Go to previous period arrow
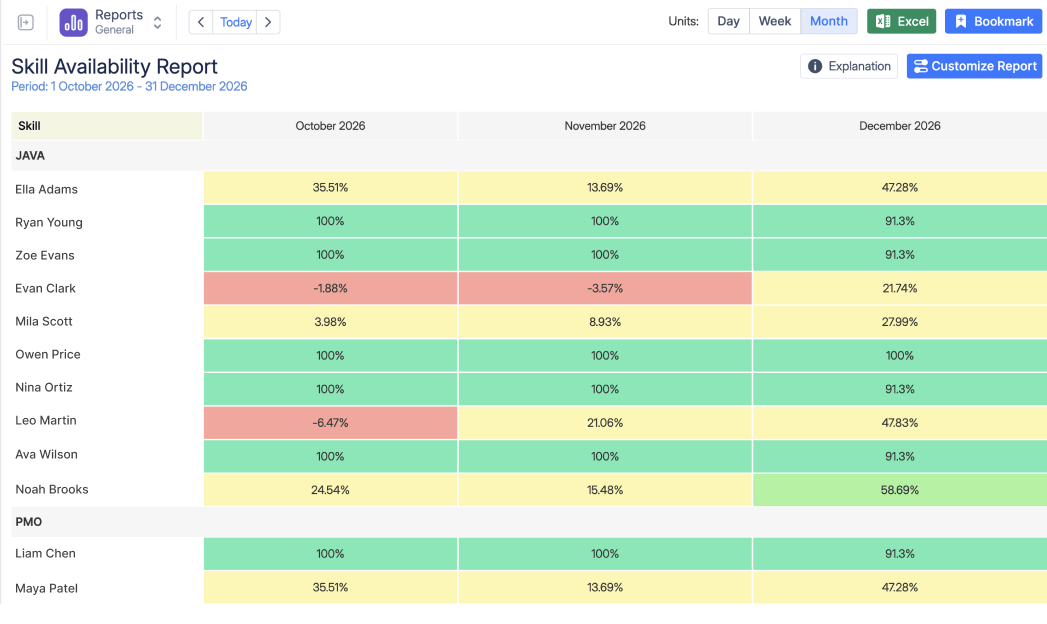1047x624 pixels. pos(201,22)
